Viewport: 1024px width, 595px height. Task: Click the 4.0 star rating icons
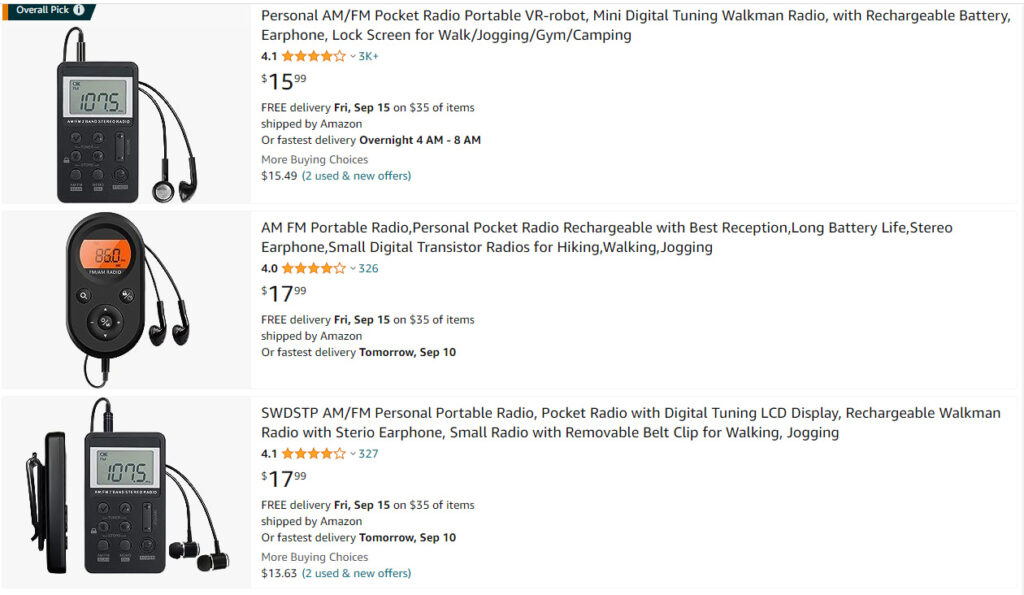313,268
